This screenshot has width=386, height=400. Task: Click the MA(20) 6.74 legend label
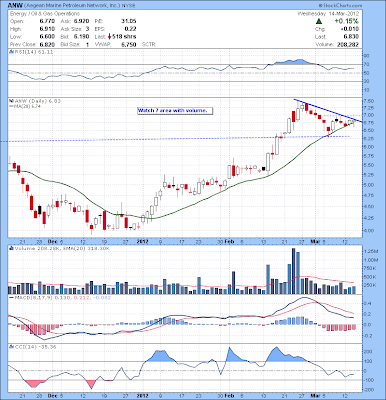(x=26, y=106)
